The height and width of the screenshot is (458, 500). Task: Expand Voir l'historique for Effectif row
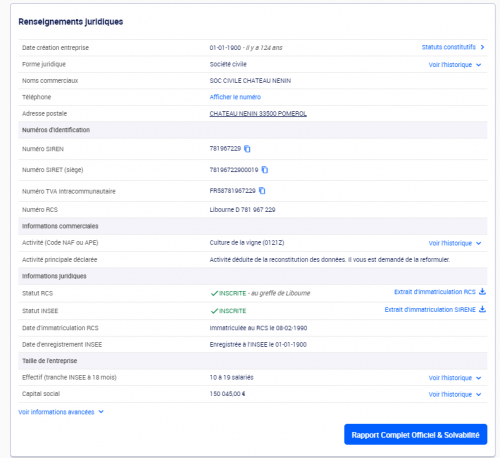pos(455,378)
